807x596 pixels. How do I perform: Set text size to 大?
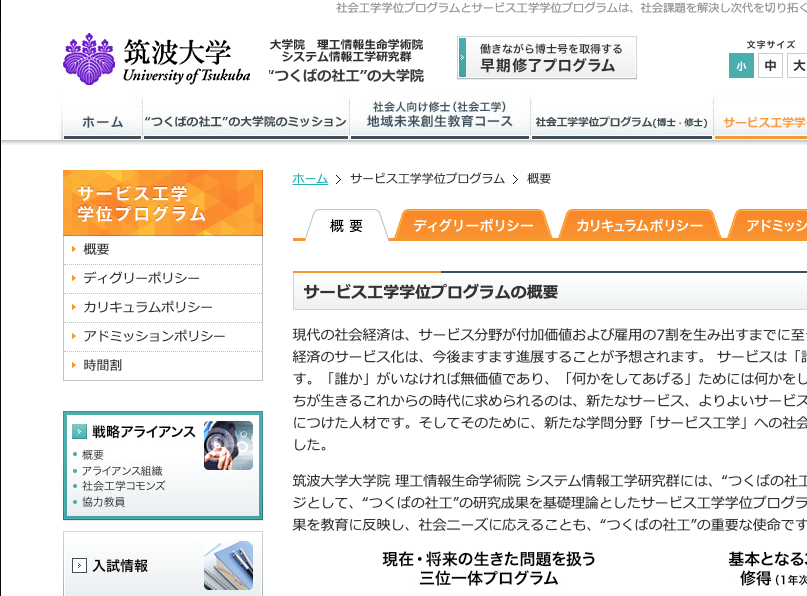[x=797, y=66]
